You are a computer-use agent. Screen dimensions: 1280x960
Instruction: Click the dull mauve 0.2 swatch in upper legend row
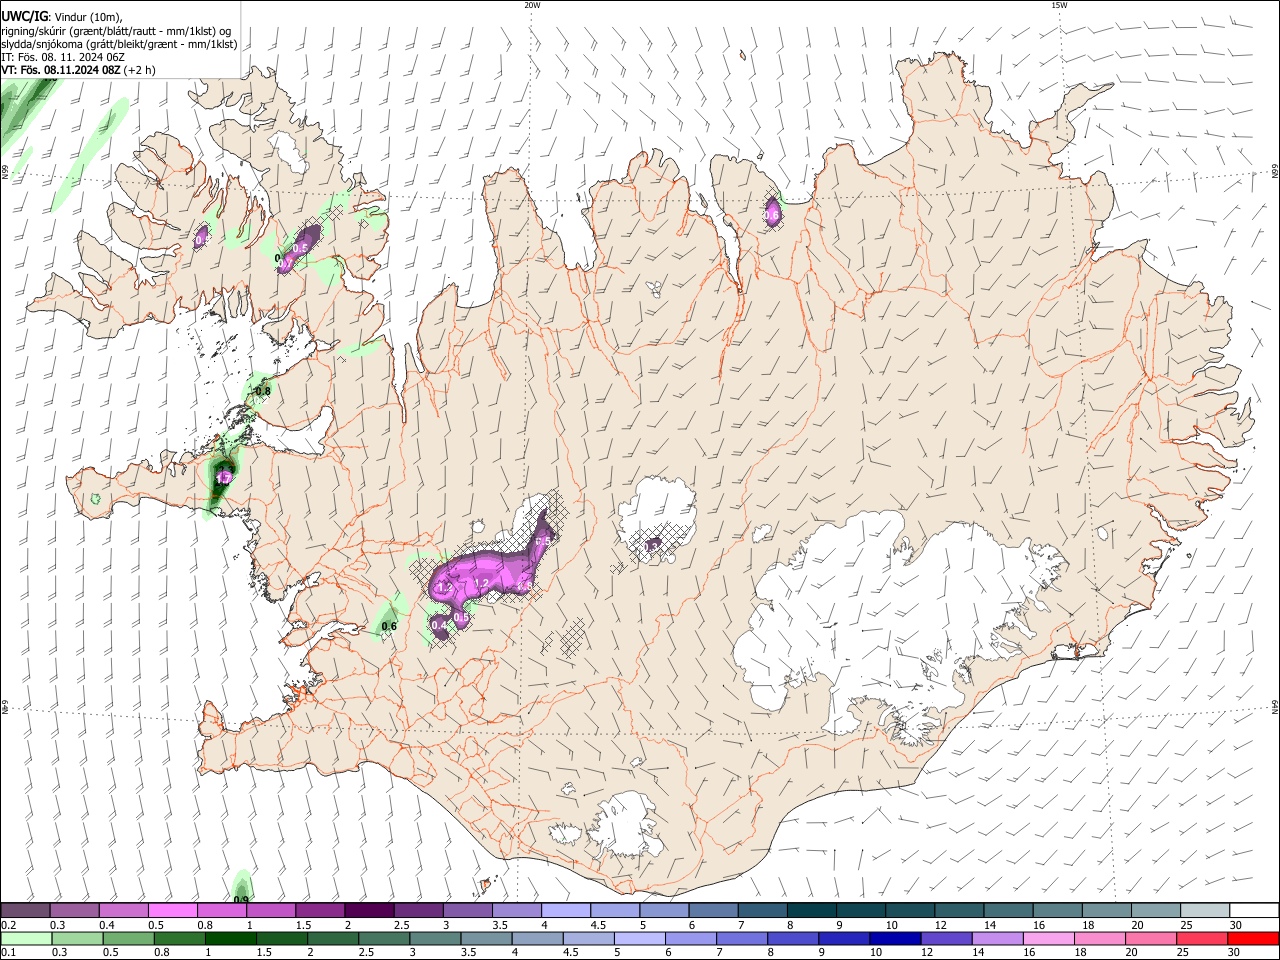25,910
